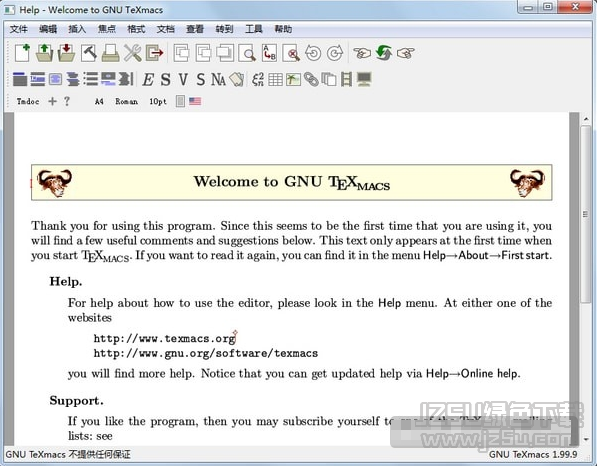Apply emphasis with the italic E icon
The height and width of the screenshot is (466, 597).
tap(148, 80)
